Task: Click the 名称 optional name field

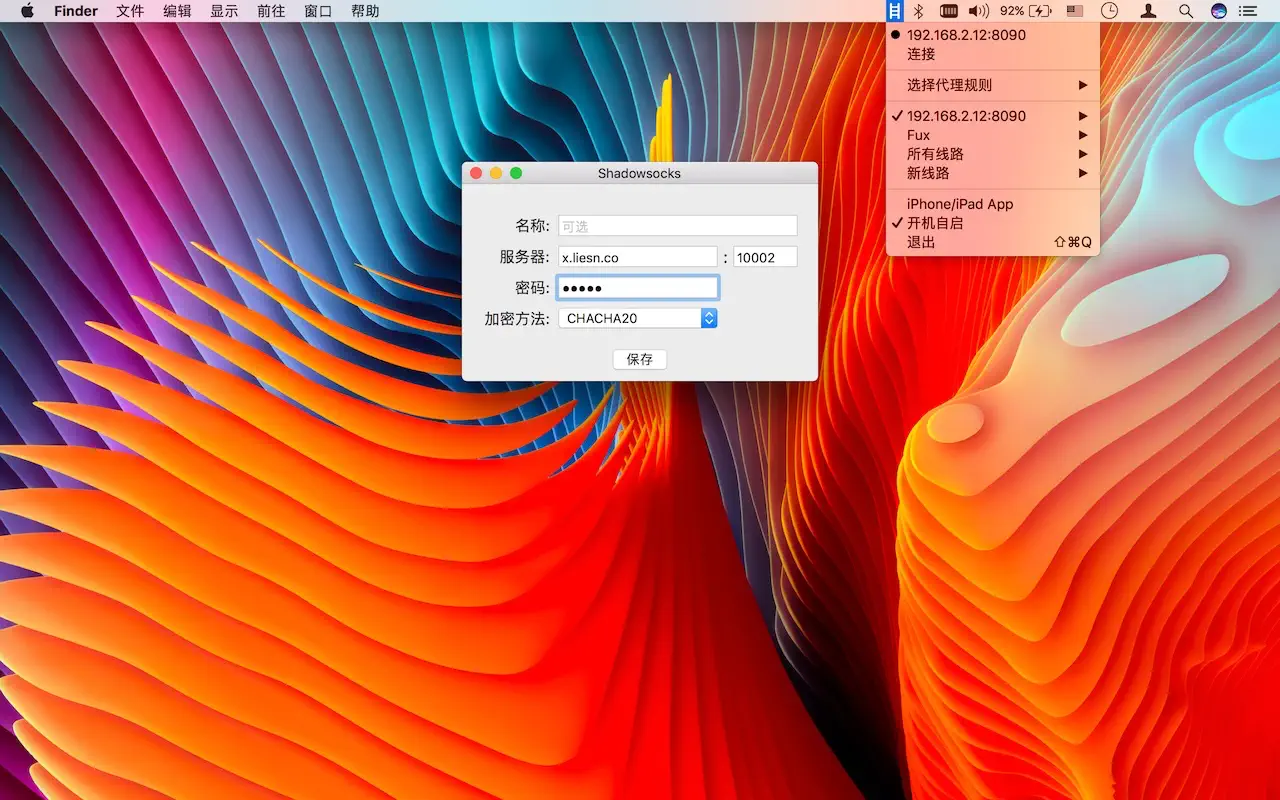Action: coord(678,225)
